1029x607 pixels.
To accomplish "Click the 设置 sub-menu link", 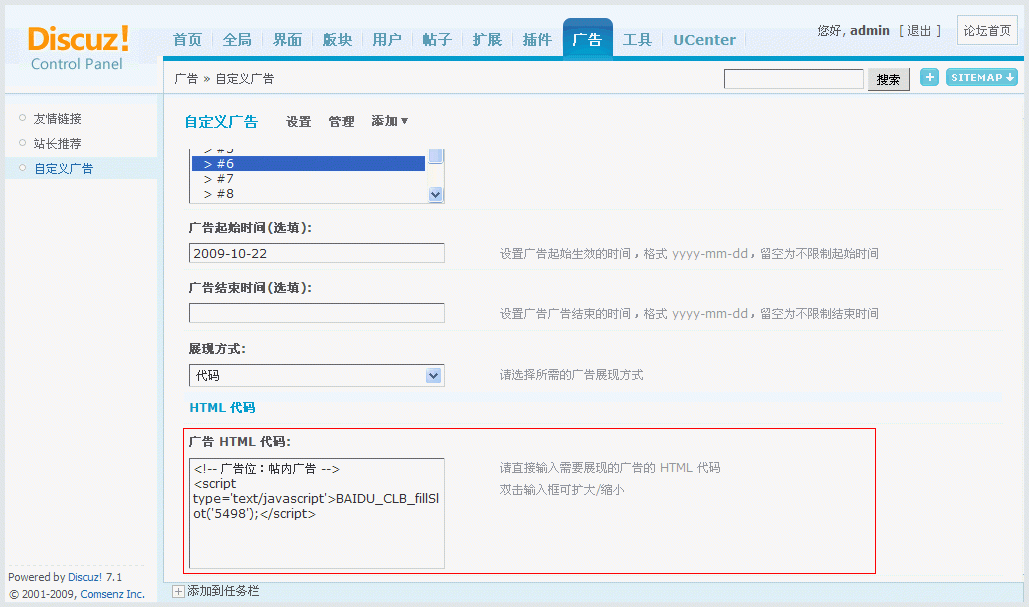I will (299, 121).
